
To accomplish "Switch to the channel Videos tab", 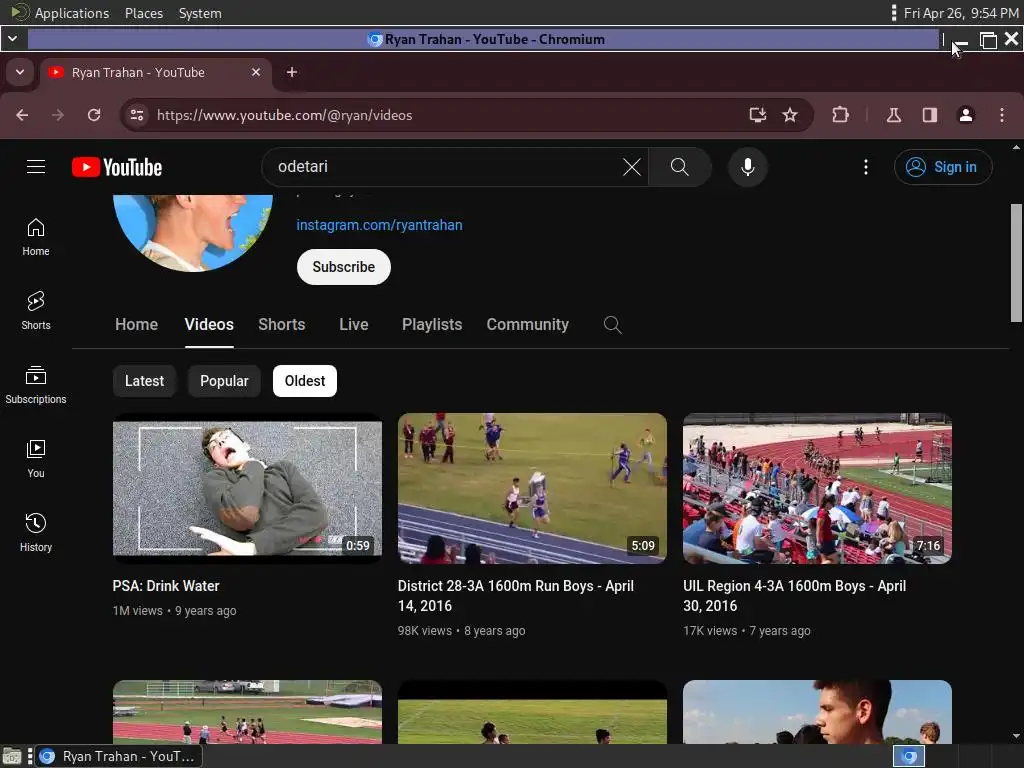I will click(209, 325).
